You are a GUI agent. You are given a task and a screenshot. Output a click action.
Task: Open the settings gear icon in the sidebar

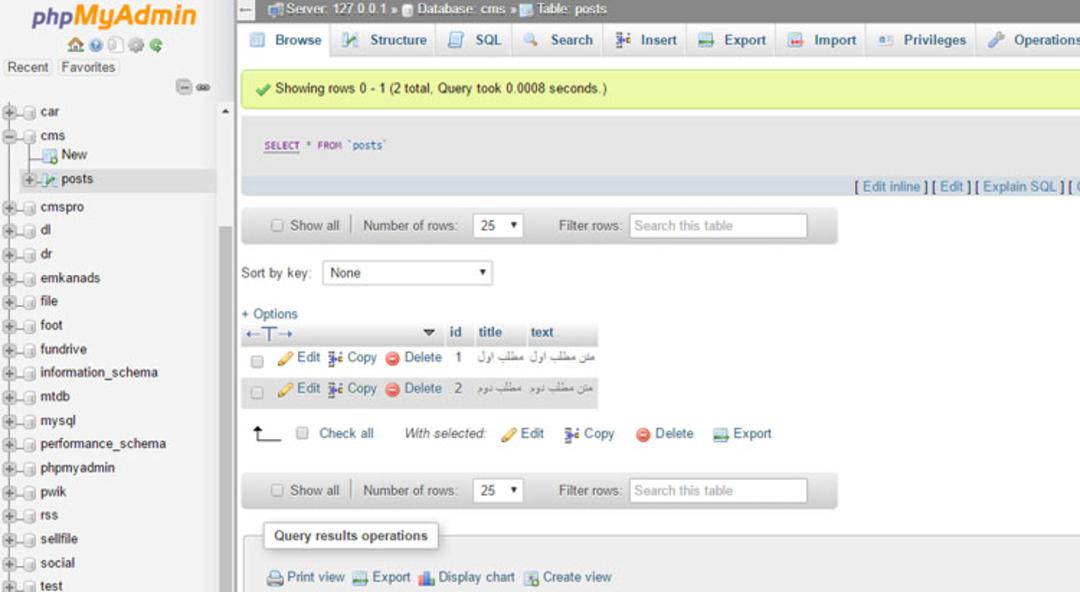tap(136, 45)
